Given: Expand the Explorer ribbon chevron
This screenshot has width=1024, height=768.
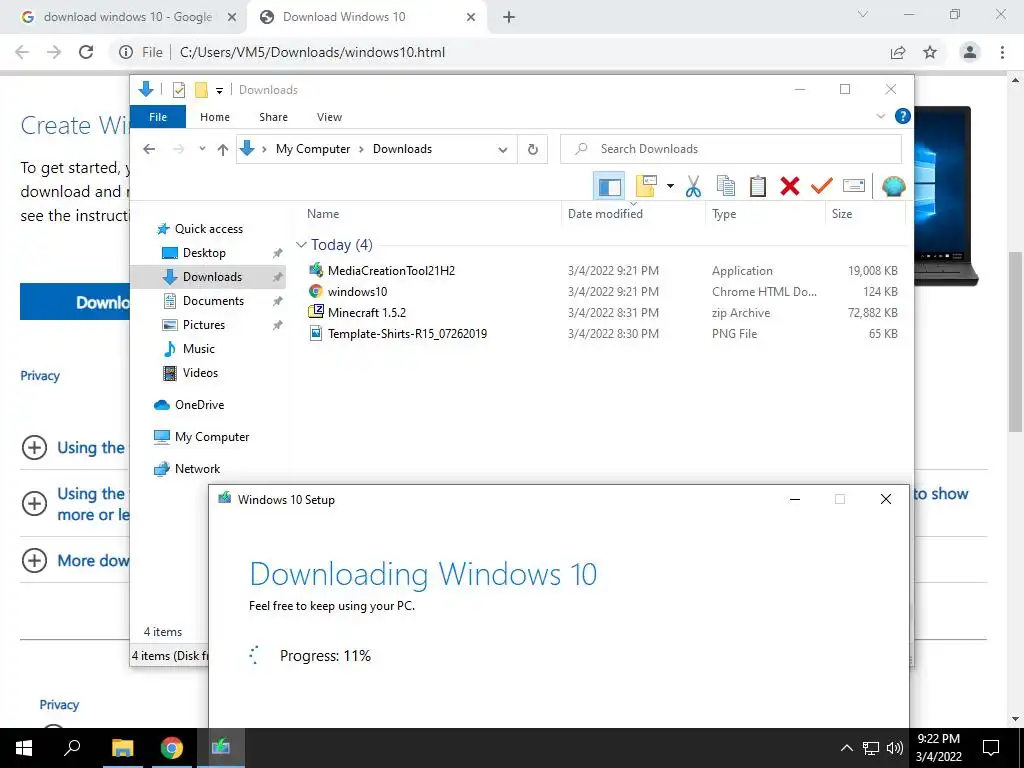Looking at the screenshot, I should [x=880, y=116].
